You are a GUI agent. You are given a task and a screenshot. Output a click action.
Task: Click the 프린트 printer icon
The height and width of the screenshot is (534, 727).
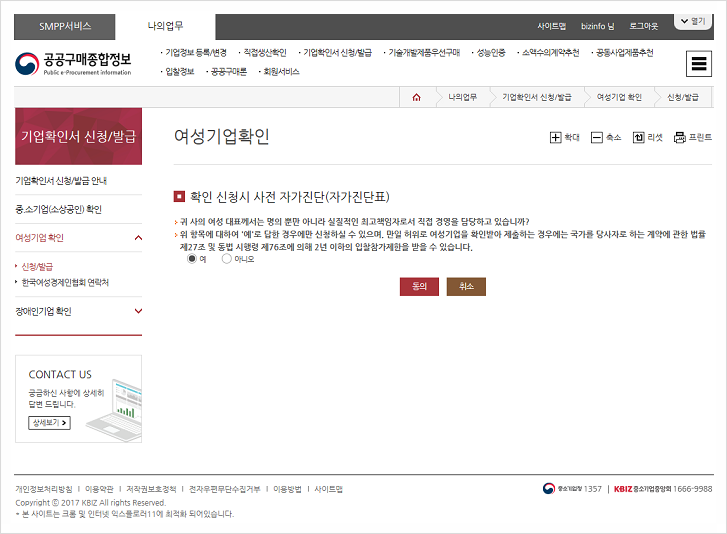(679, 138)
